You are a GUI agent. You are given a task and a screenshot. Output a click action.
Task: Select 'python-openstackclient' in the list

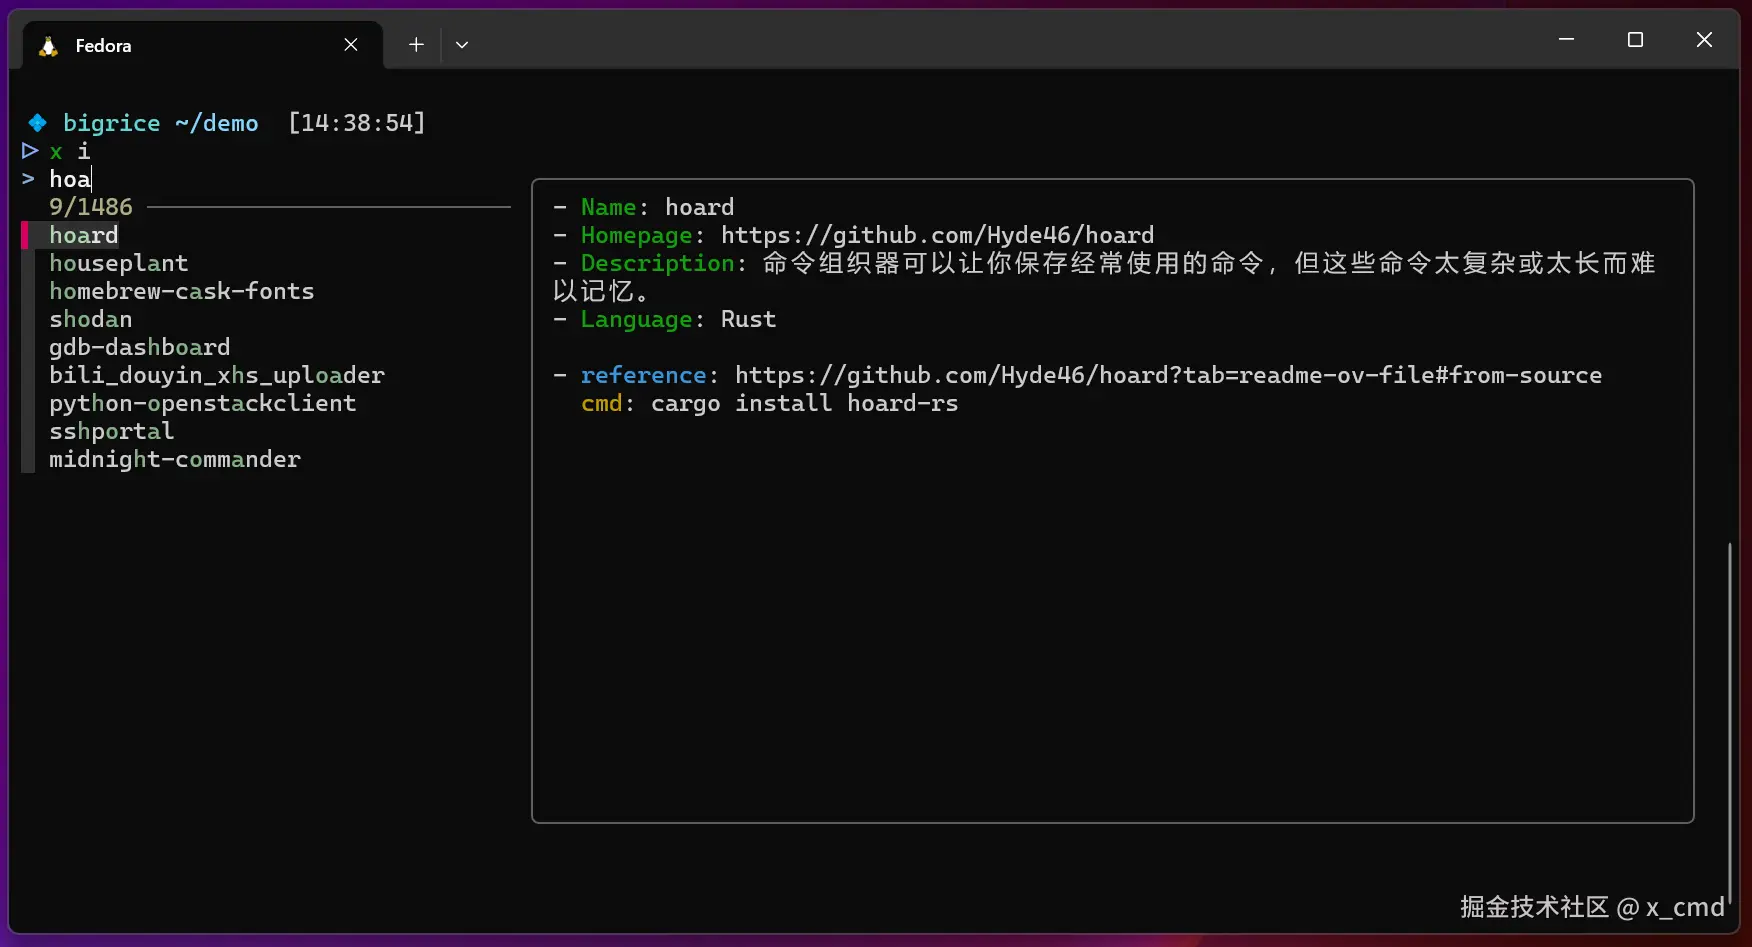click(203, 403)
